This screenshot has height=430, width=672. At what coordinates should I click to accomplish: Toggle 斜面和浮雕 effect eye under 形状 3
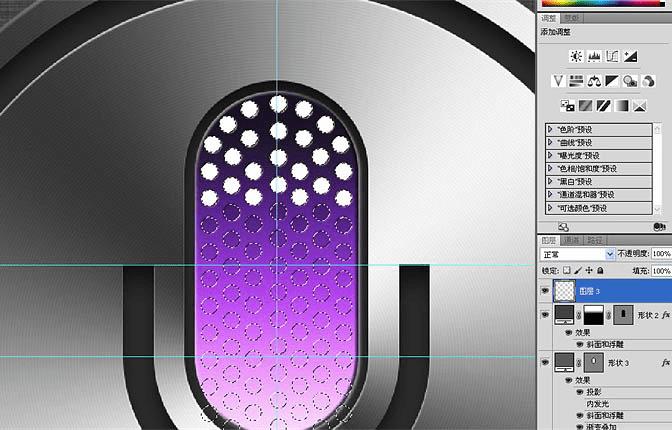click(579, 415)
